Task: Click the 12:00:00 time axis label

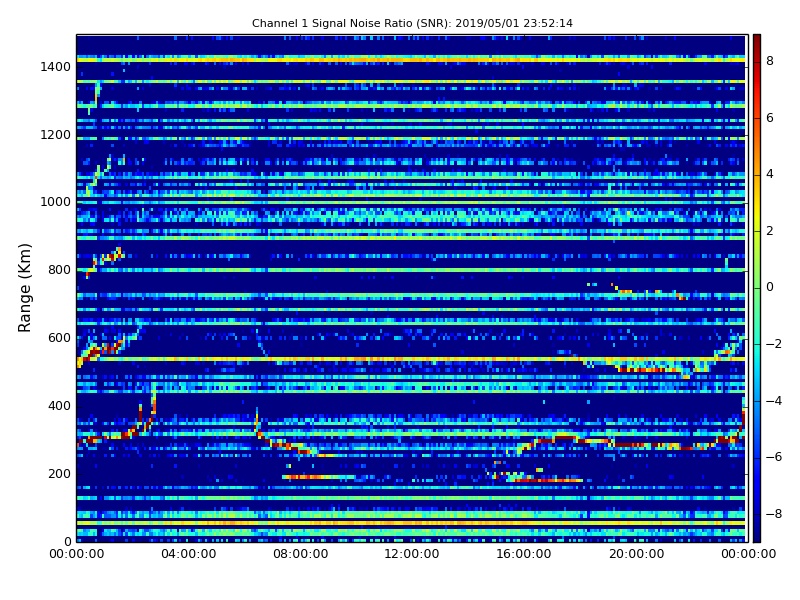Action: click(412, 554)
